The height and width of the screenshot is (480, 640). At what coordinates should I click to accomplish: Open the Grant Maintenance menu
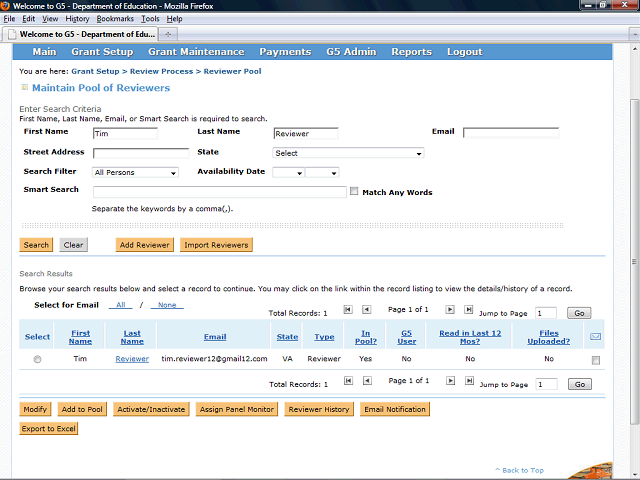[x=195, y=52]
